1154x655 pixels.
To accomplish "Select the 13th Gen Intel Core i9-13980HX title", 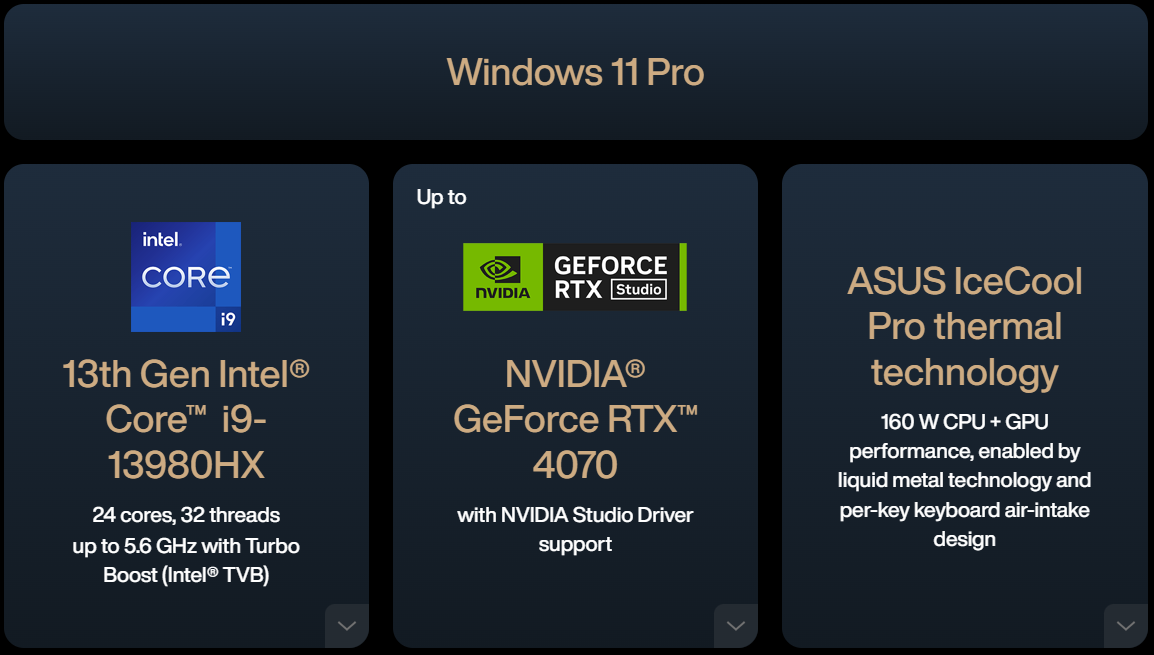I will click(x=185, y=419).
